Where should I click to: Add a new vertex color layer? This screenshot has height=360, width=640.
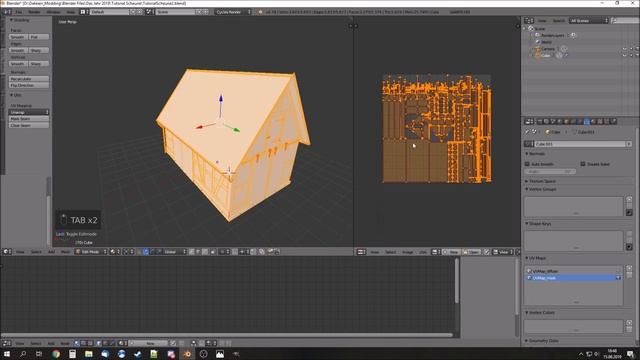pos(629,322)
